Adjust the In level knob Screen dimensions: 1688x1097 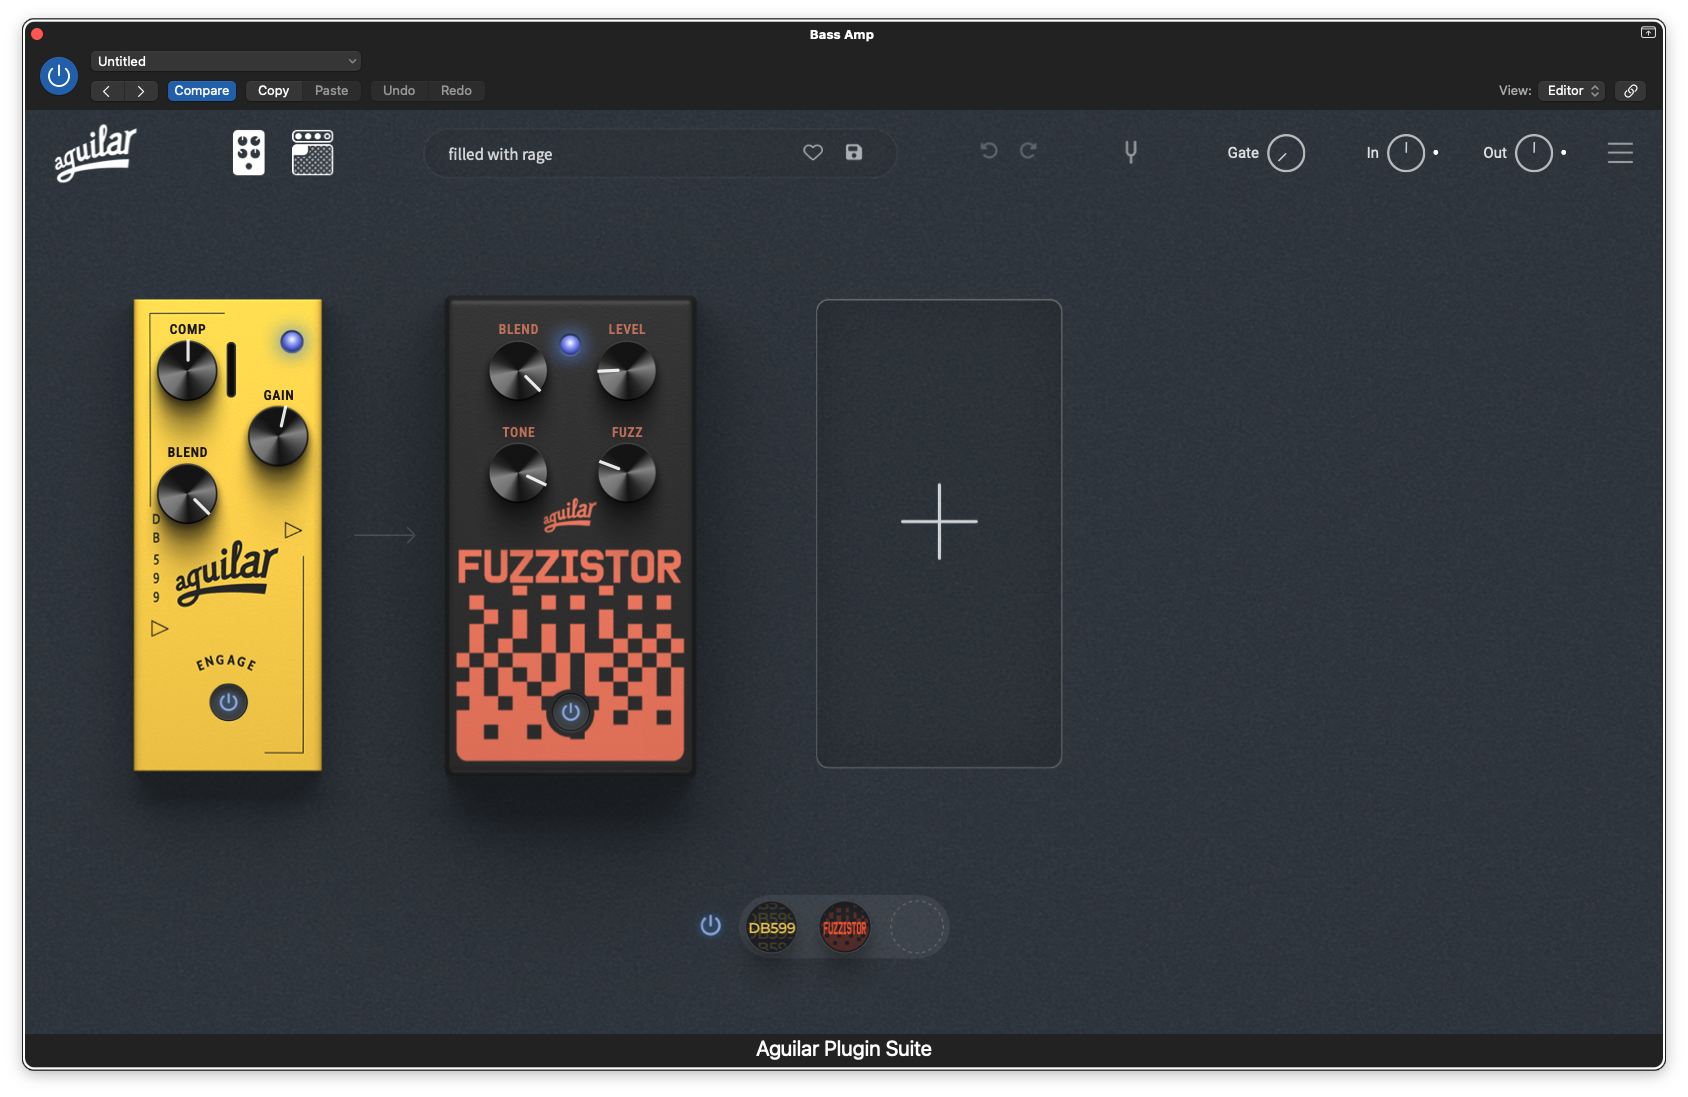(x=1406, y=153)
